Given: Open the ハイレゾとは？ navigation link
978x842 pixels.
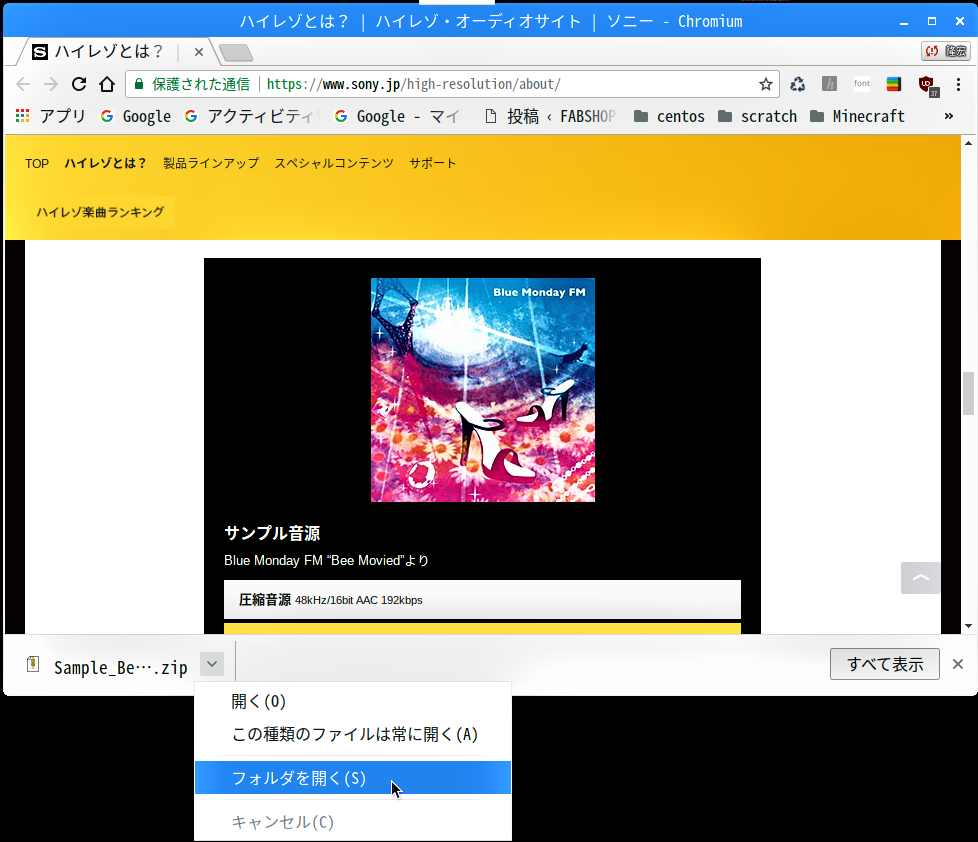Looking at the screenshot, I should point(105,163).
